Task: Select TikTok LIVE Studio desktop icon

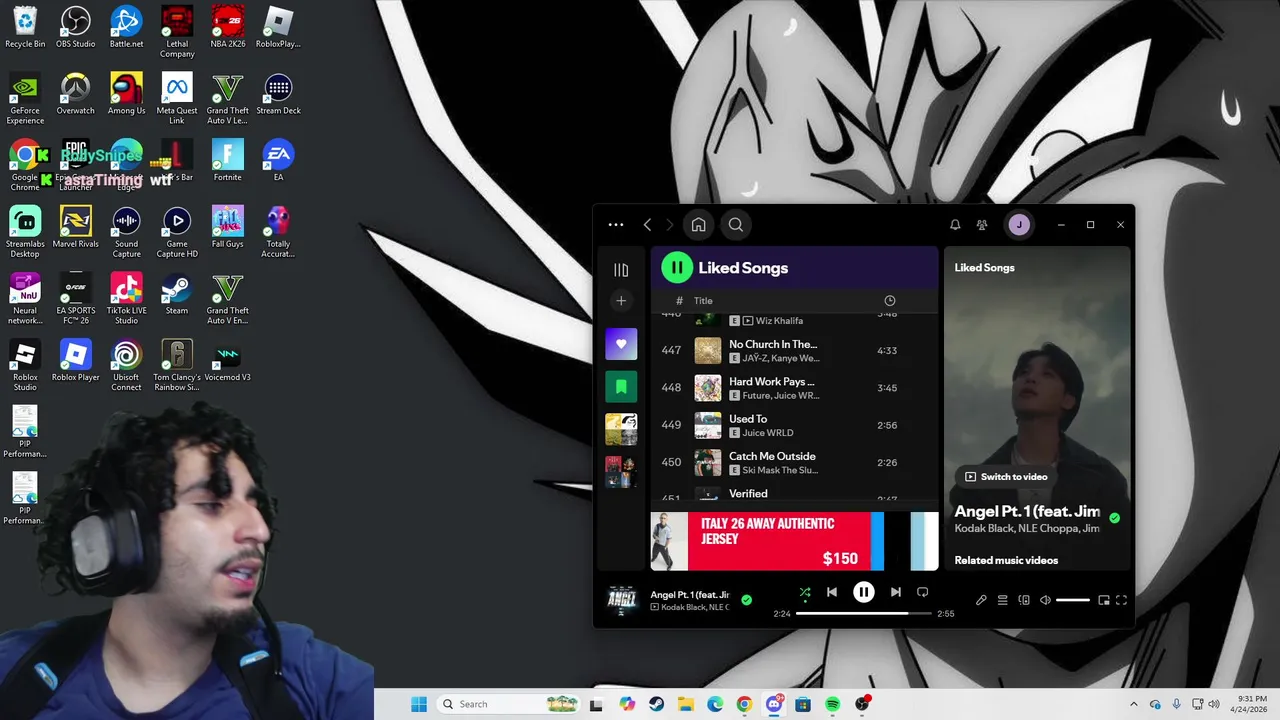Action: pos(126,299)
